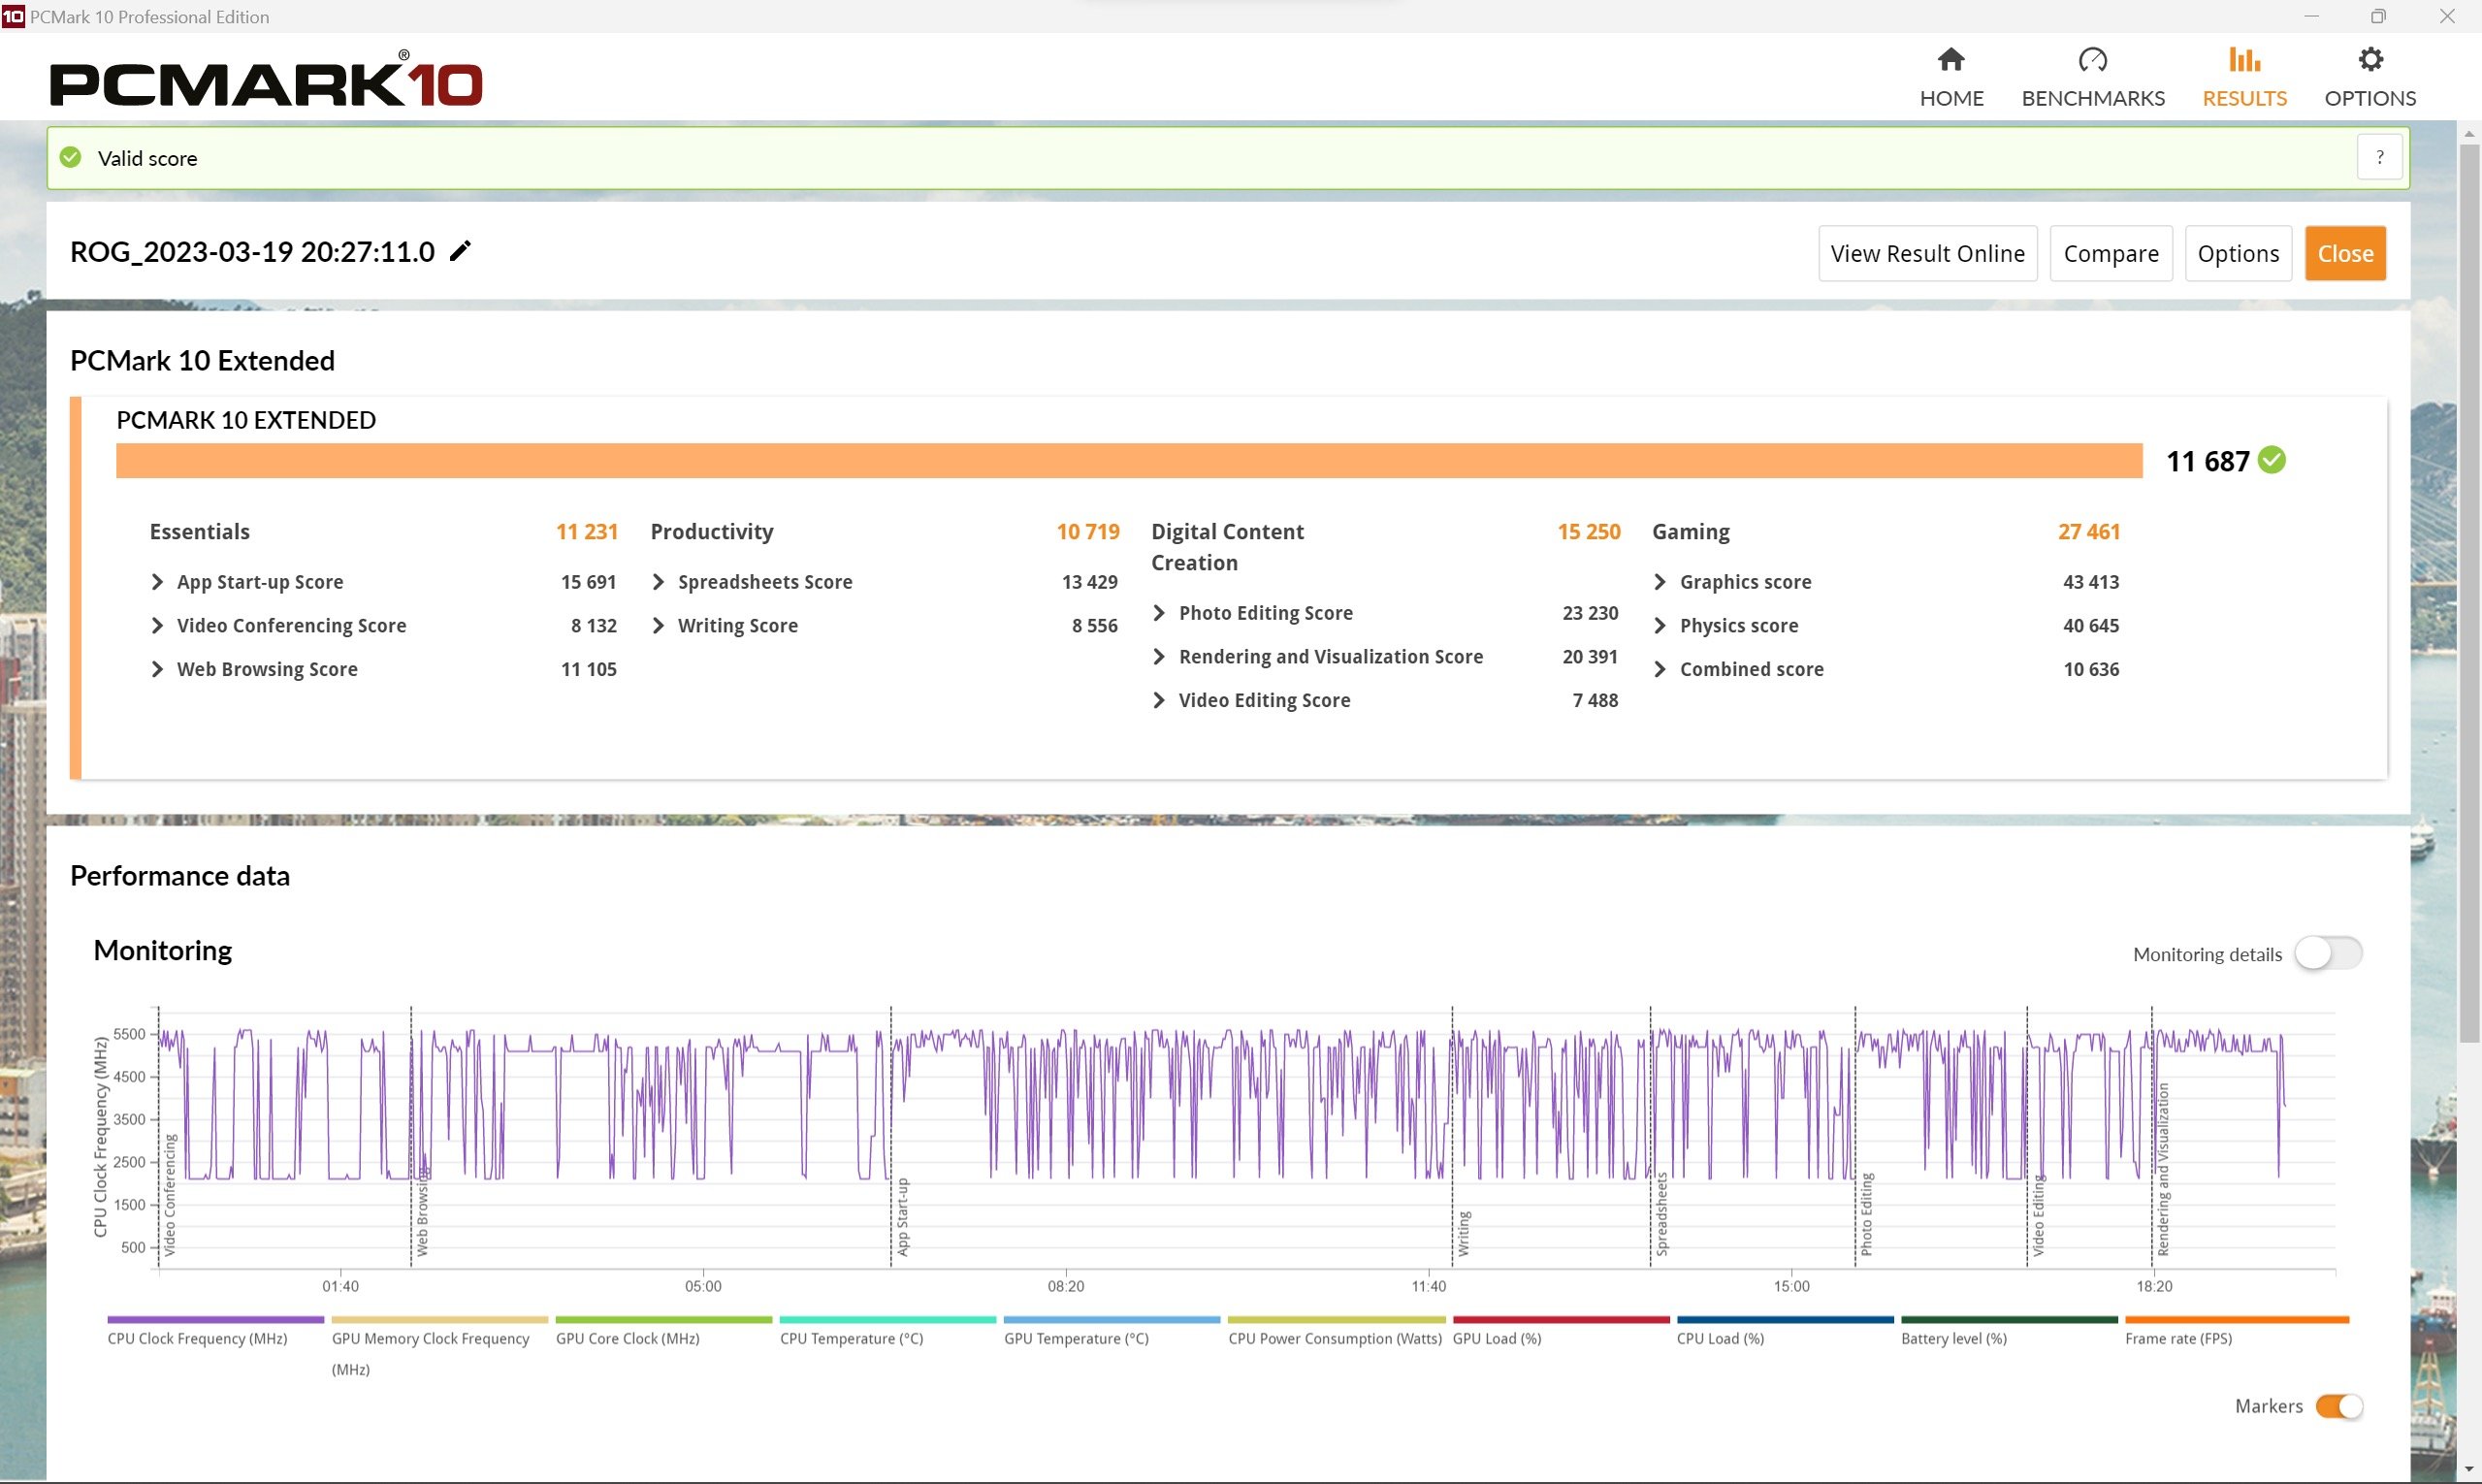Viewport: 2482px width, 1484px height.
Task: Click the App Start-up chart marker
Action: coord(902,1216)
